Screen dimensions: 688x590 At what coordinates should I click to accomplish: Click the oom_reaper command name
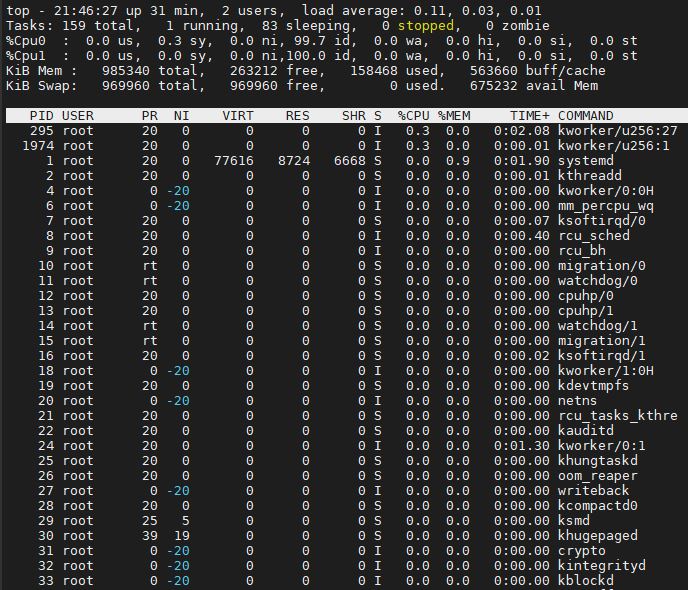[x=598, y=476]
